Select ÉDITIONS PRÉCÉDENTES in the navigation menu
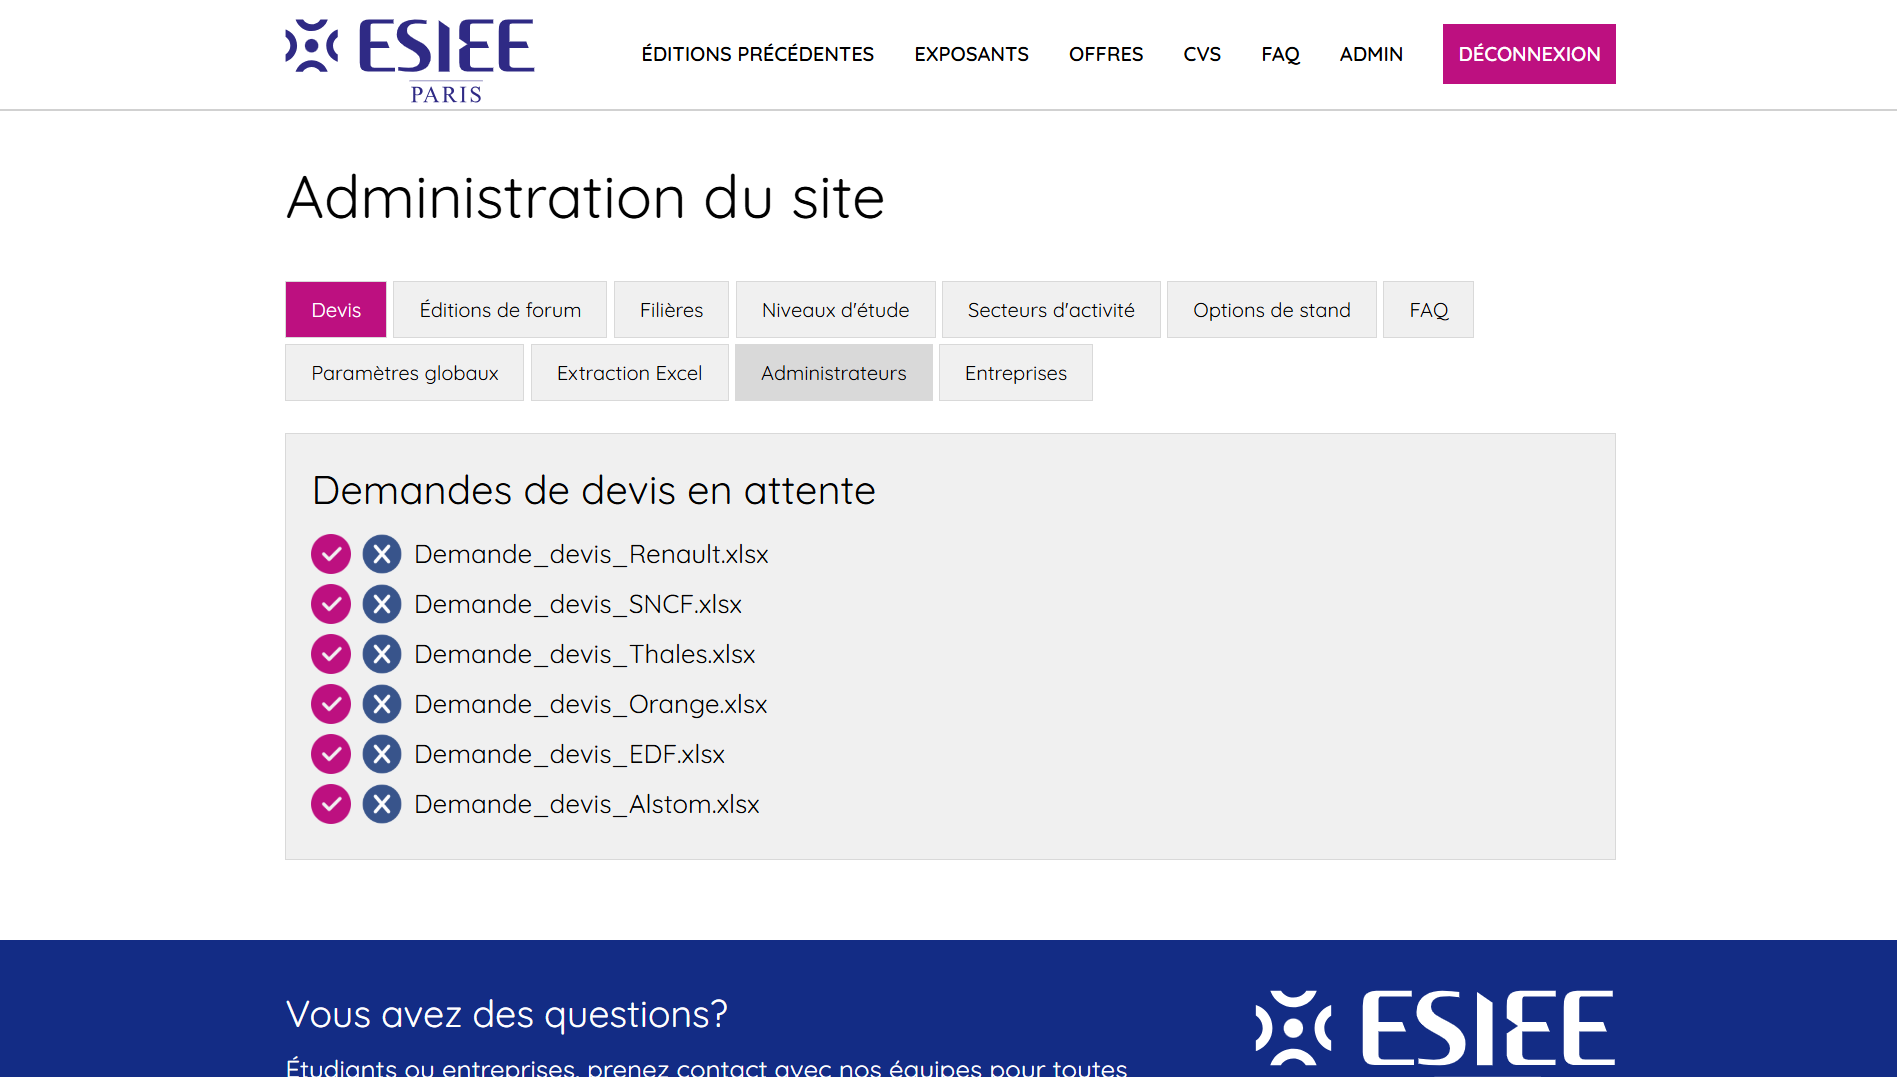 pyautogui.click(x=757, y=54)
